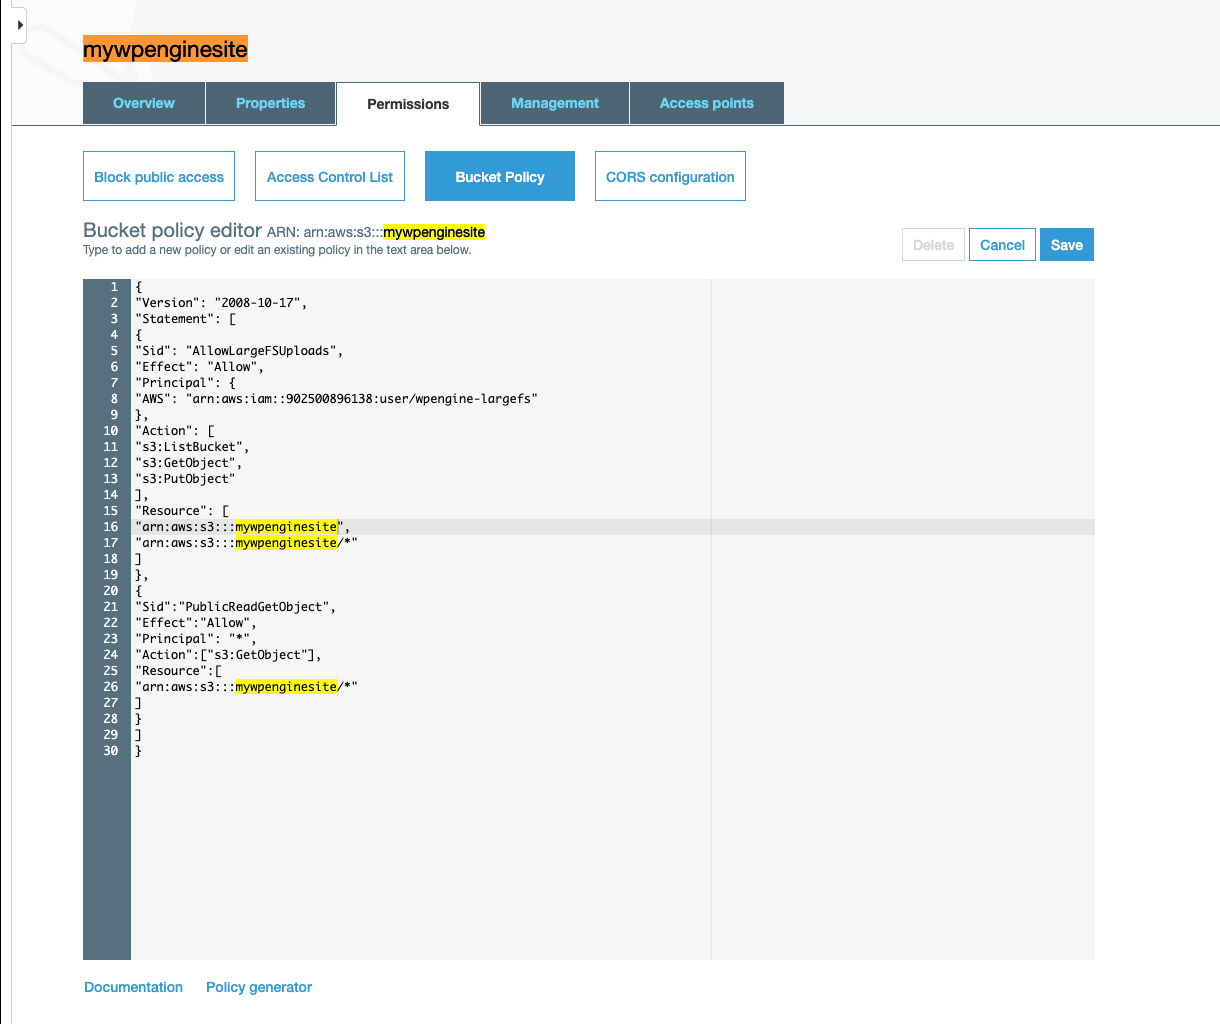
Task: Open the S3 Documentation link
Action: (x=133, y=987)
